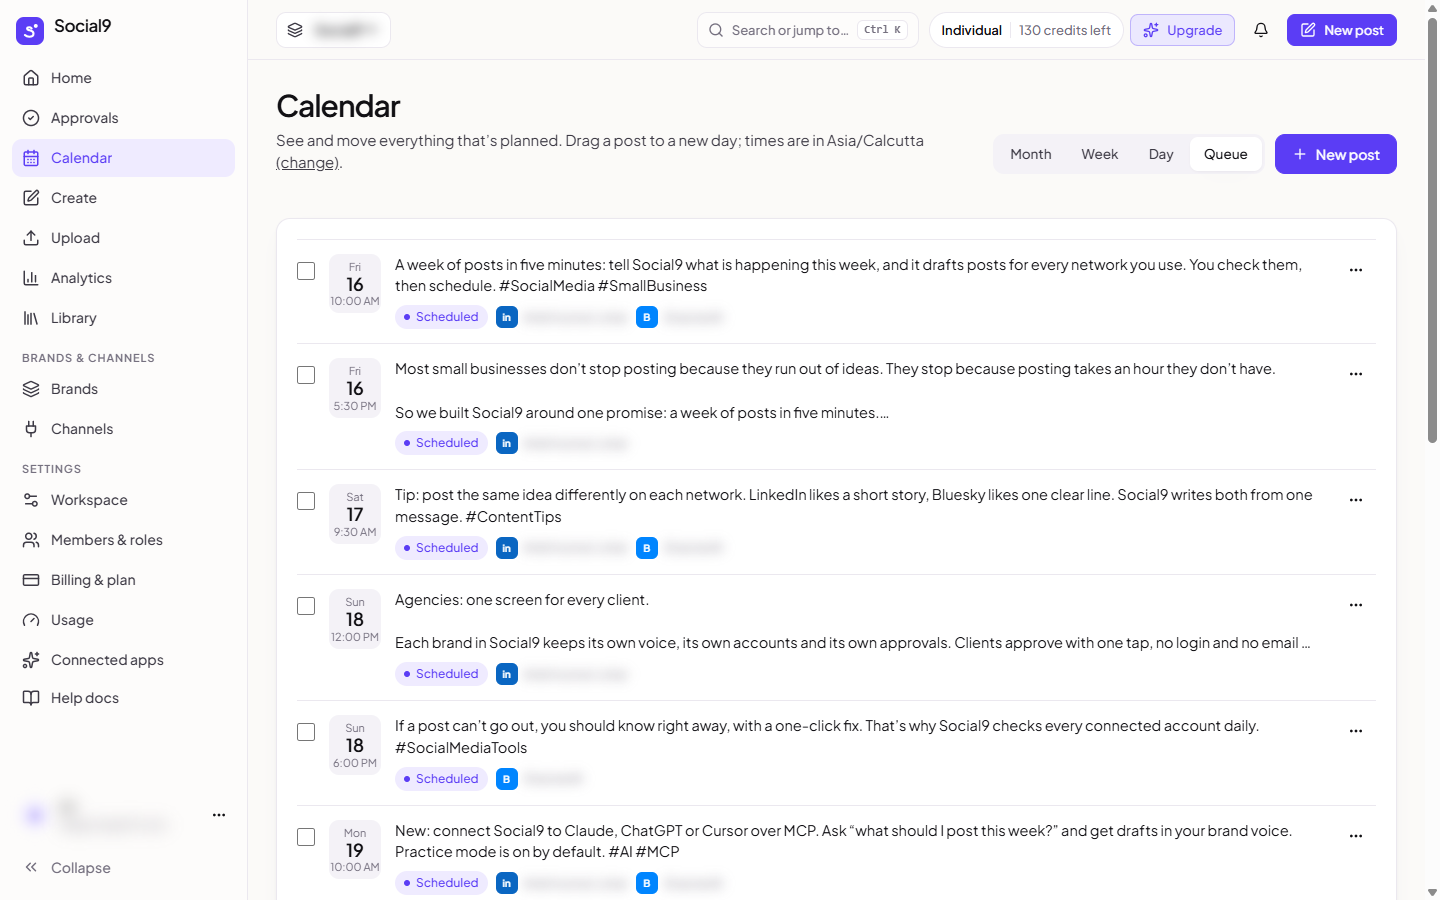This screenshot has height=900, width=1440.
Task: Open the workspace switcher dropdown in header
Action: (x=333, y=30)
